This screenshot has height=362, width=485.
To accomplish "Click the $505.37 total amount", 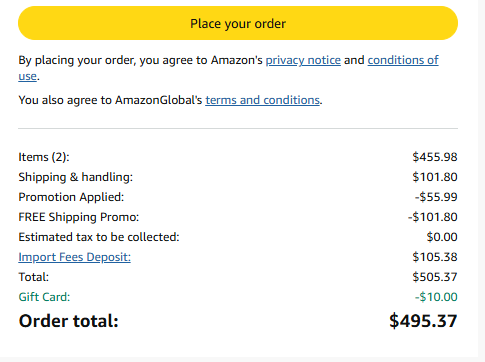I will point(435,277).
